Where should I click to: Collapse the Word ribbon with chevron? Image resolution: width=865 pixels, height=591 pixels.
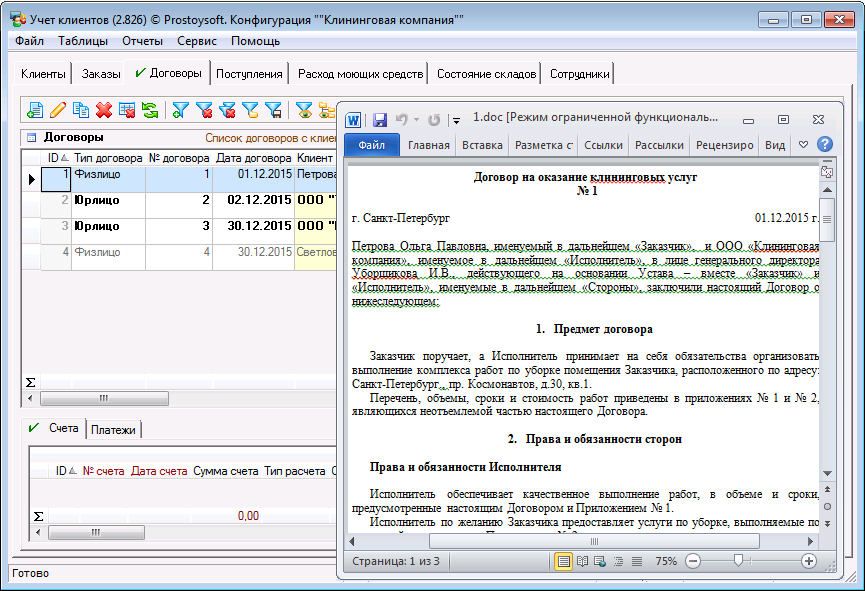pos(803,145)
